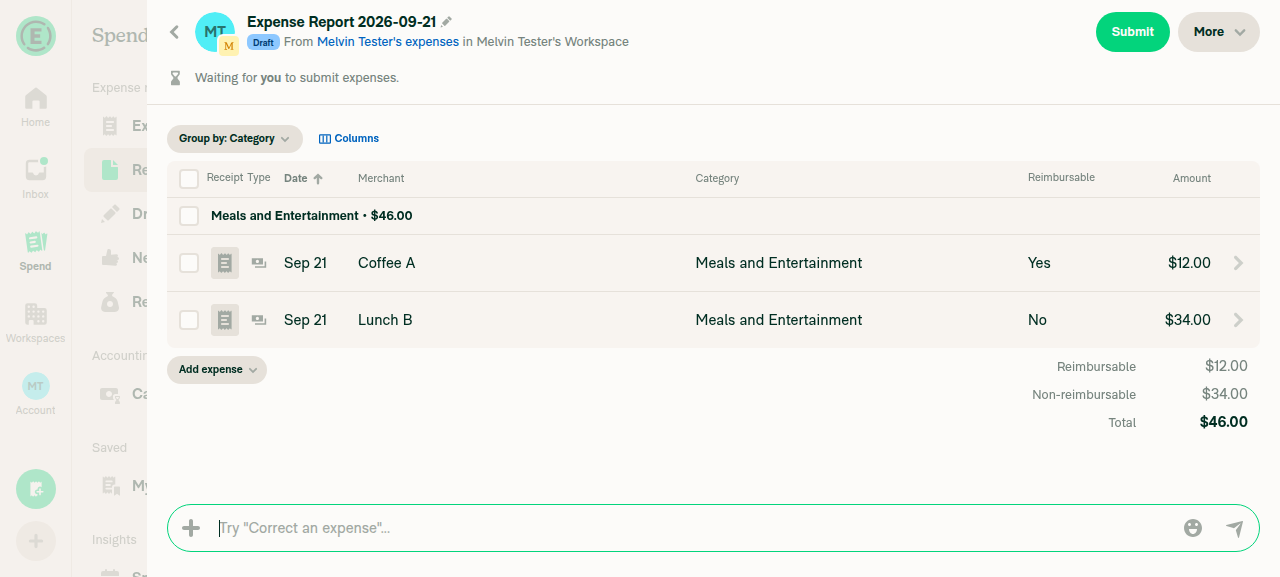
Task: Sort by the Merchant column header
Action: pyautogui.click(x=381, y=178)
